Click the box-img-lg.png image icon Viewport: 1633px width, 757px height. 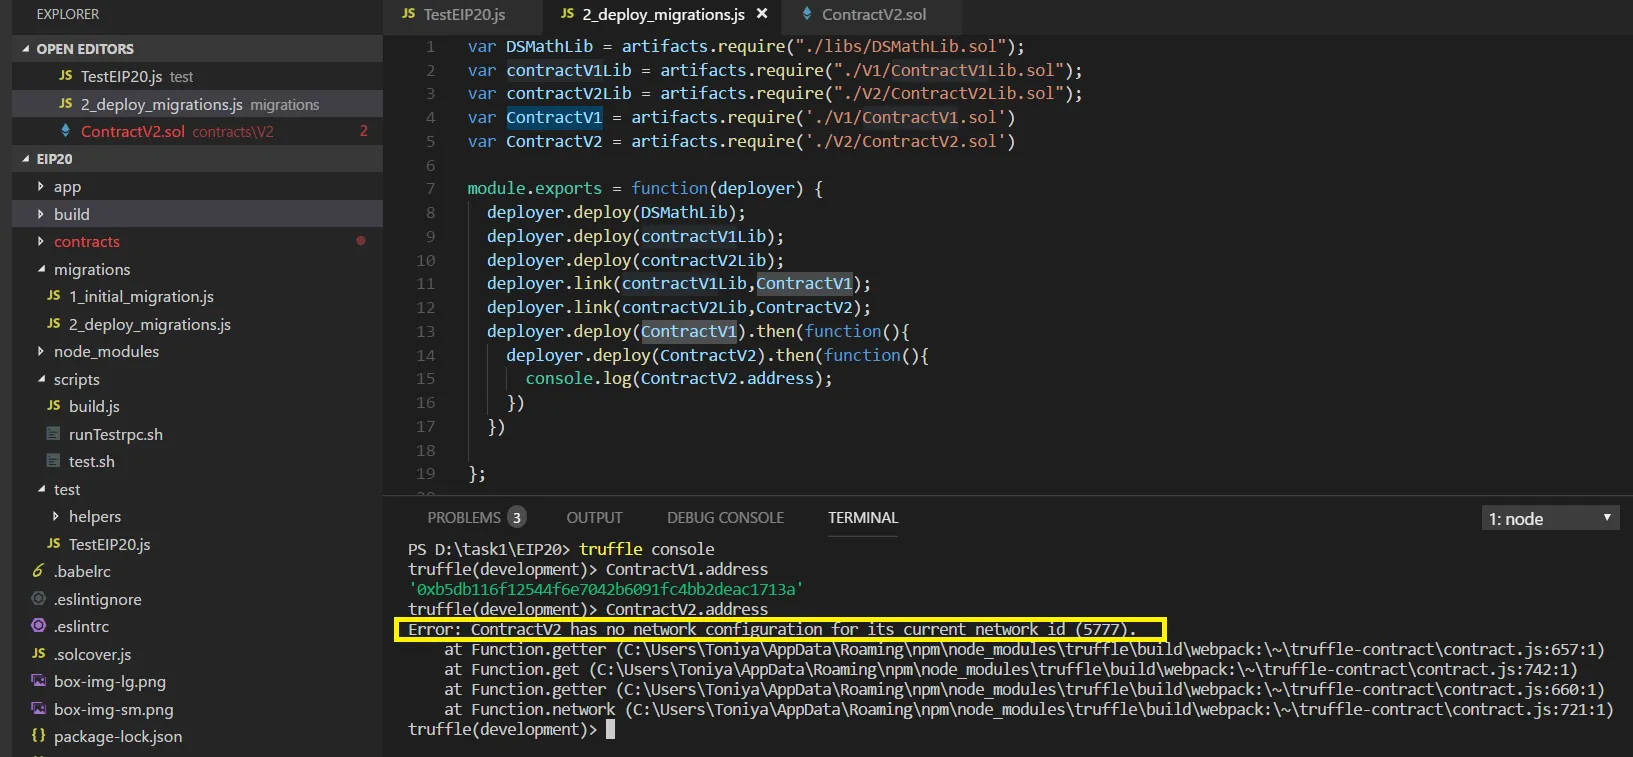[38, 681]
